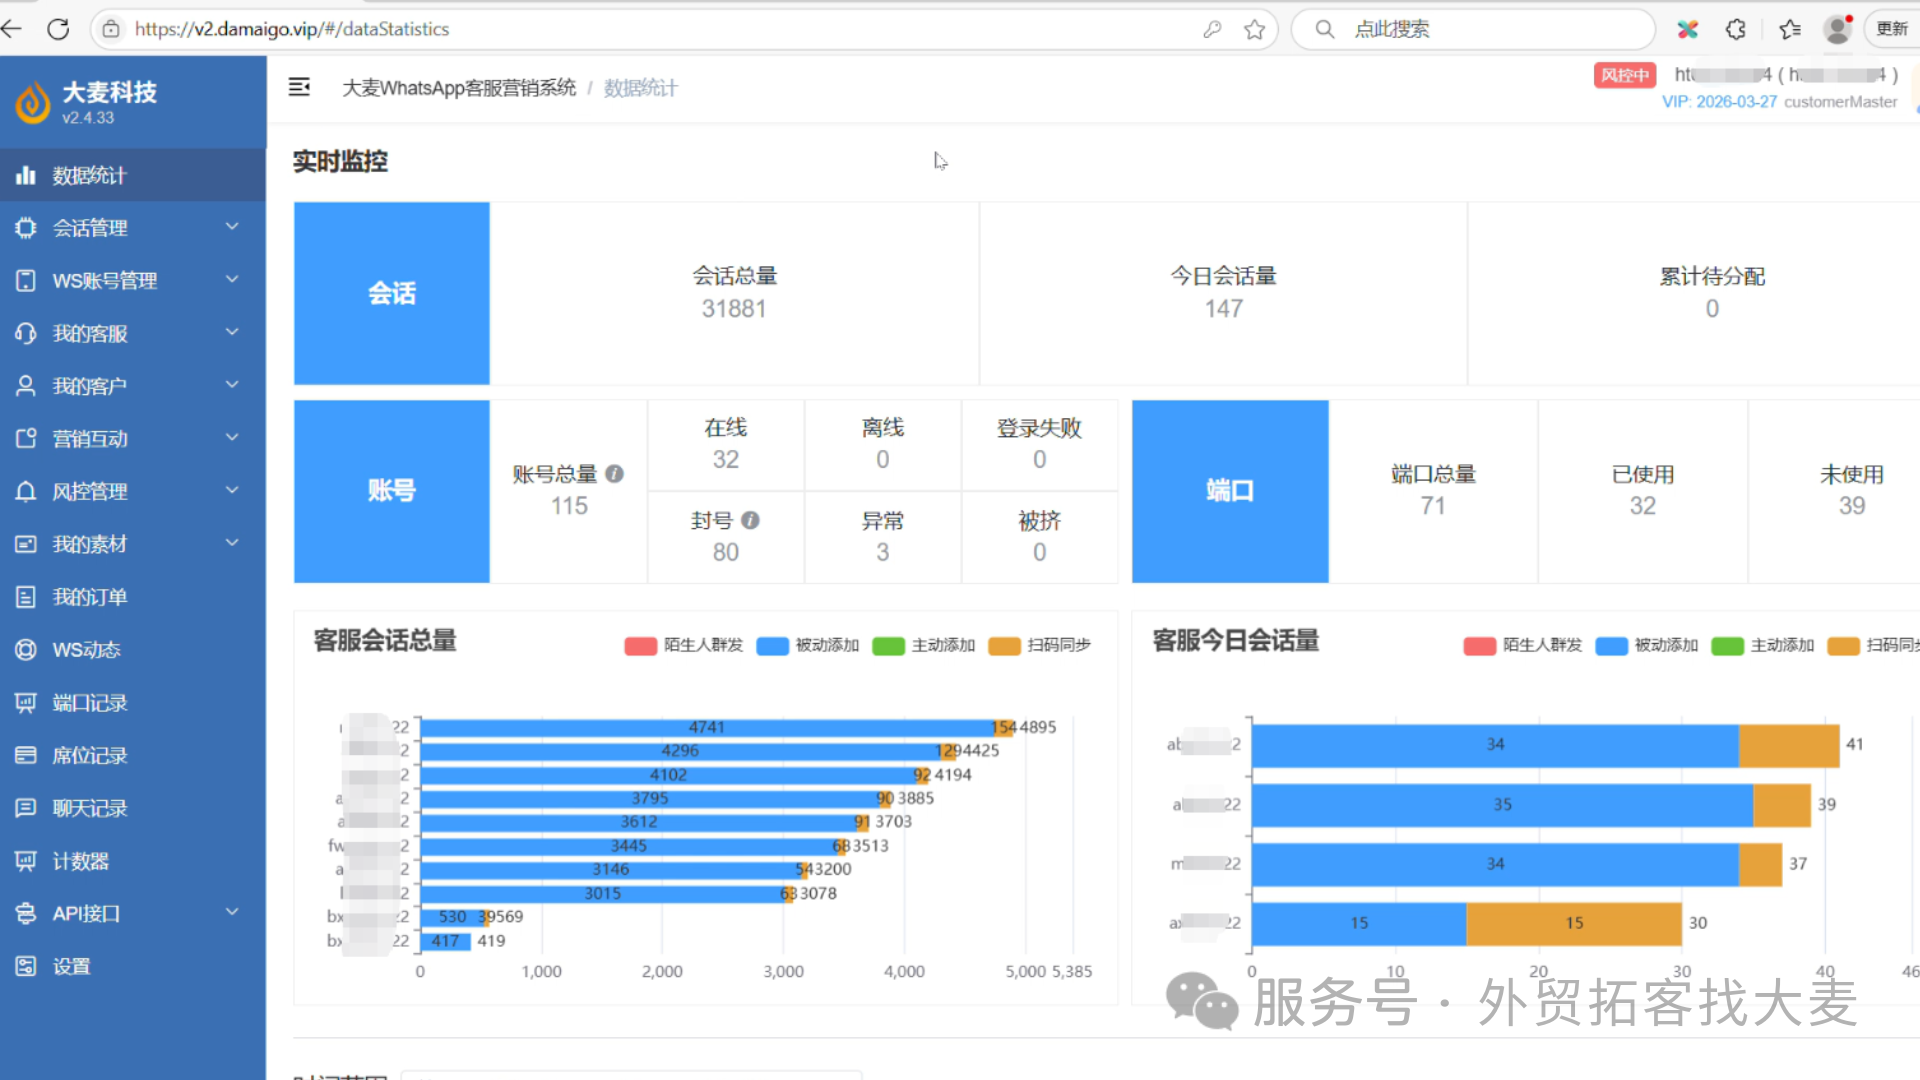Click the 数据统计 bar chart icon in sidebar
Image resolution: width=1920 pixels, height=1080 pixels.
pyautogui.click(x=26, y=176)
